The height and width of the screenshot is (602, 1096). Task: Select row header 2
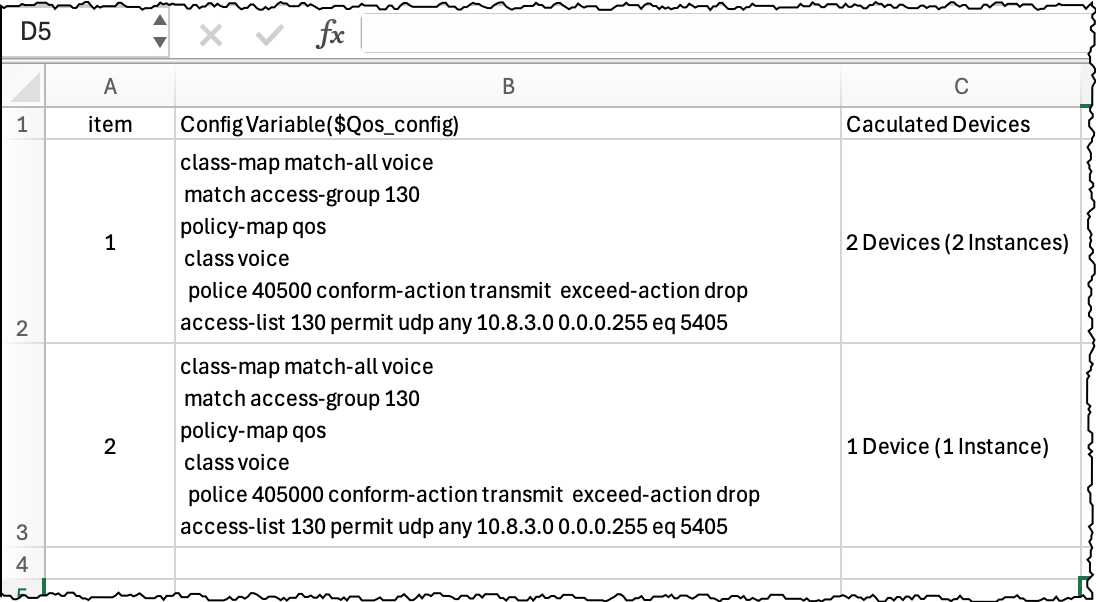tap(22, 328)
